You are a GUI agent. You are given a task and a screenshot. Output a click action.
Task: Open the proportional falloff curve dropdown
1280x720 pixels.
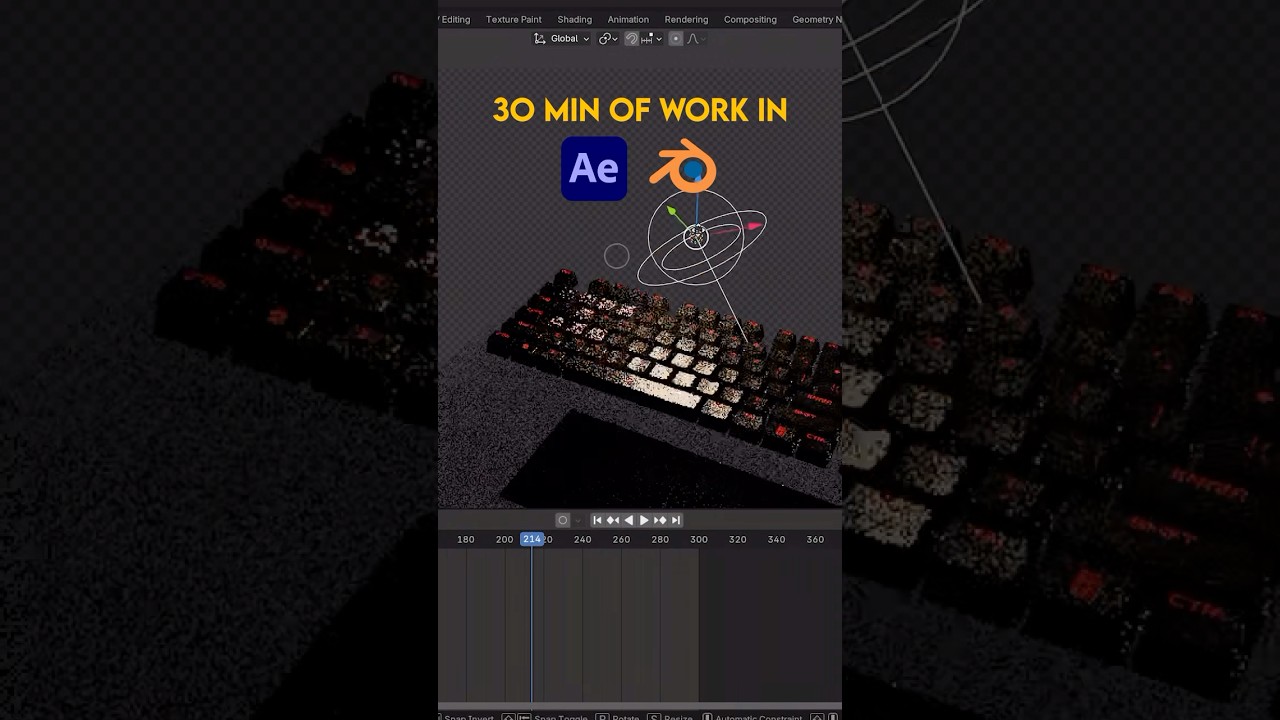(696, 39)
